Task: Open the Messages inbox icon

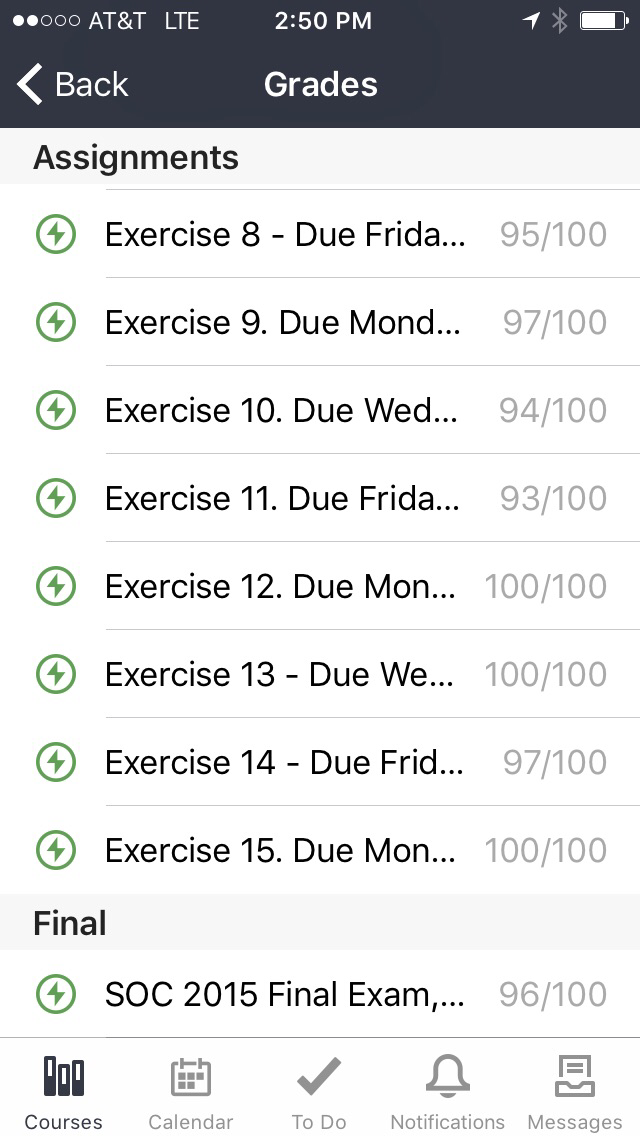Action: click(574, 1078)
